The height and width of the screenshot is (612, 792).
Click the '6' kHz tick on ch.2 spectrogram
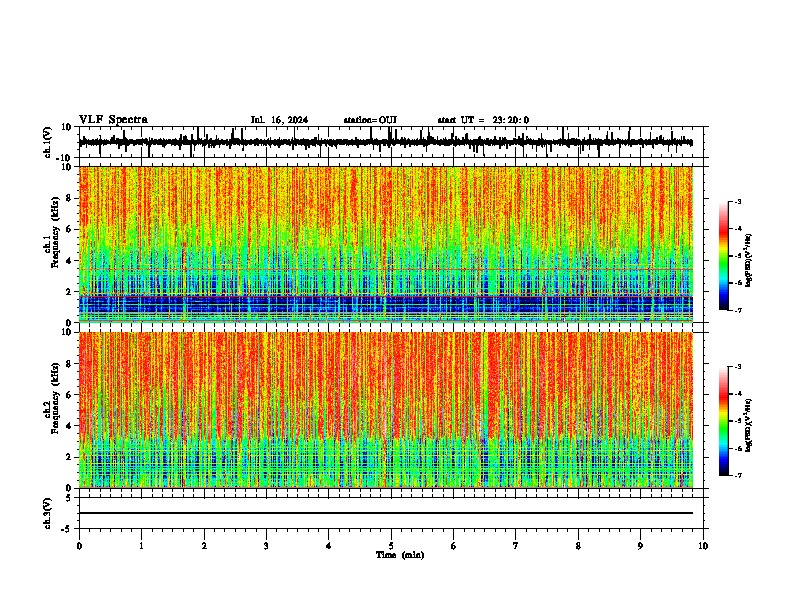pos(69,395)
